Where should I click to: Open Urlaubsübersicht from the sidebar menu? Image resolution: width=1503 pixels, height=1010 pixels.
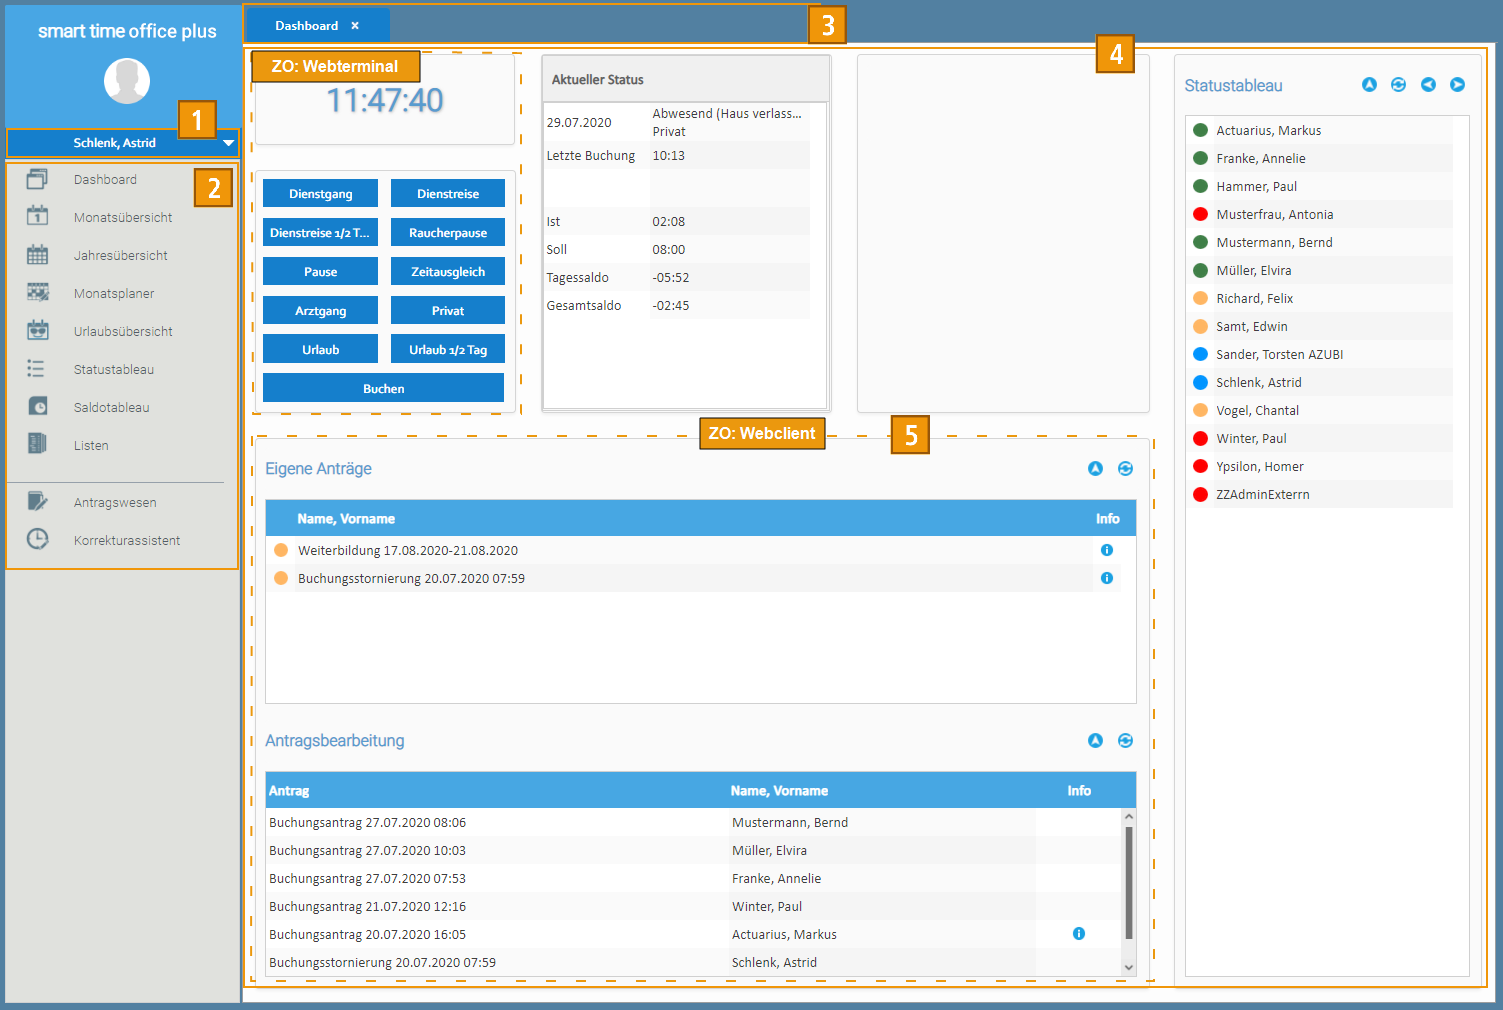[123, 331]
